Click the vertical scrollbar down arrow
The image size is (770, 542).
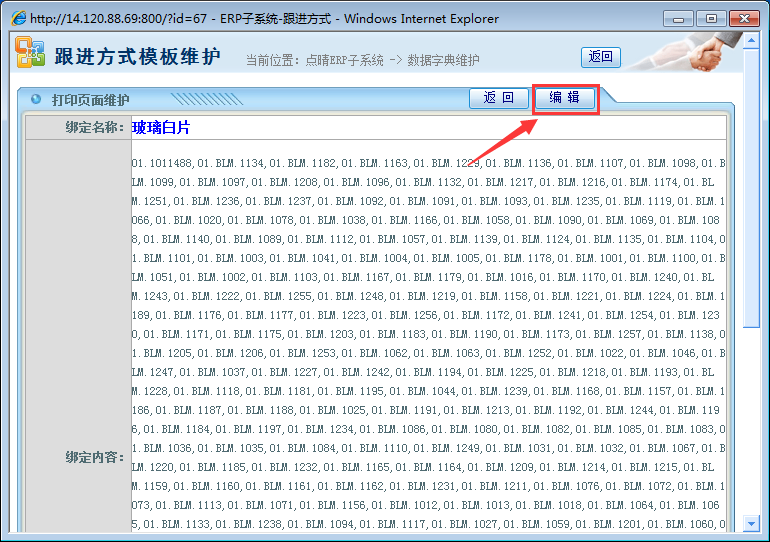[752, 522]
